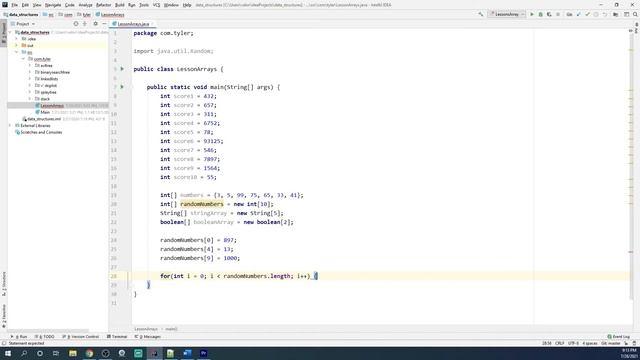Open File Explorer from the taskbar
Screen dimensions: 640x360
coord(73,353)
